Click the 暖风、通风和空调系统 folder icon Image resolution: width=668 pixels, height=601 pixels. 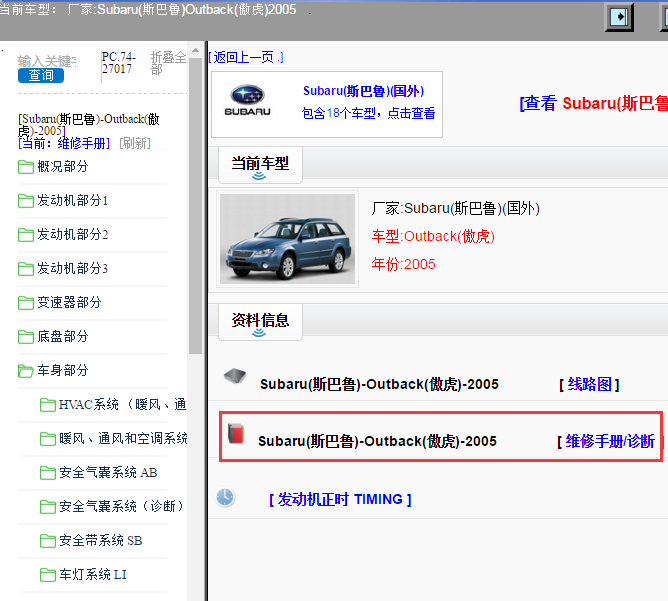point(47,439)
